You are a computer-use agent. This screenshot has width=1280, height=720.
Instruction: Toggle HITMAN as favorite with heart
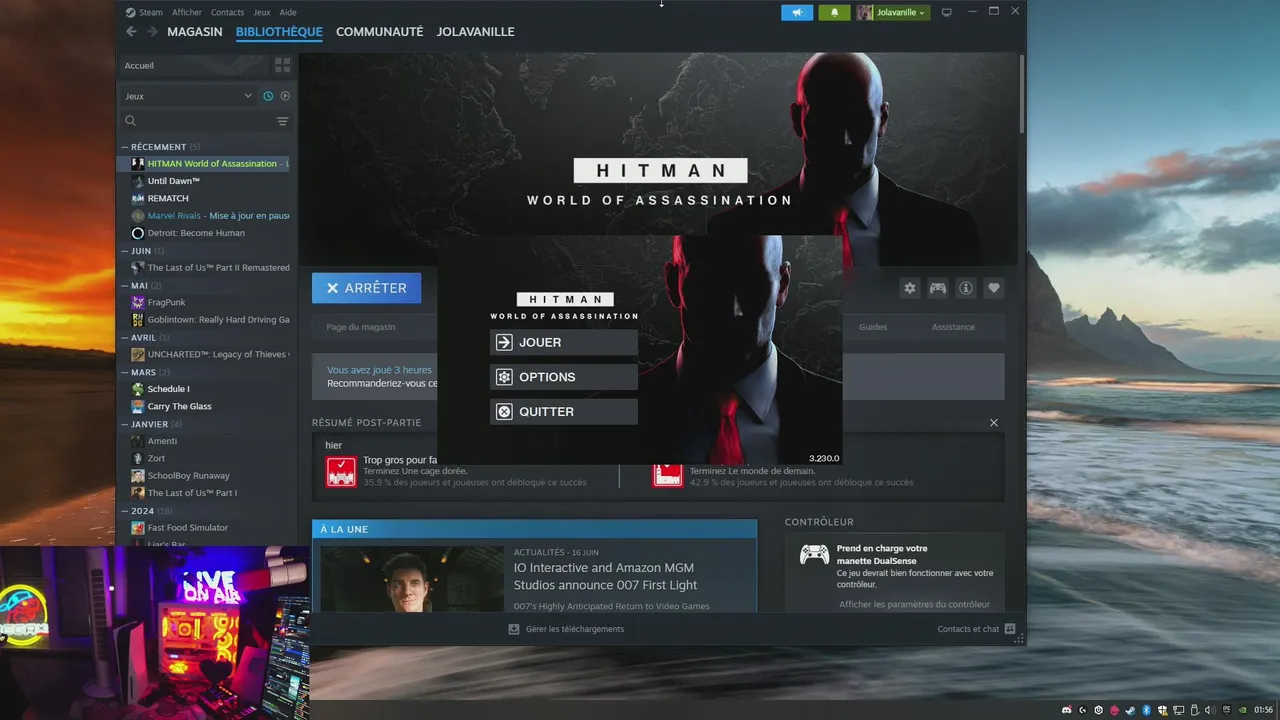(x=994, y=288)
